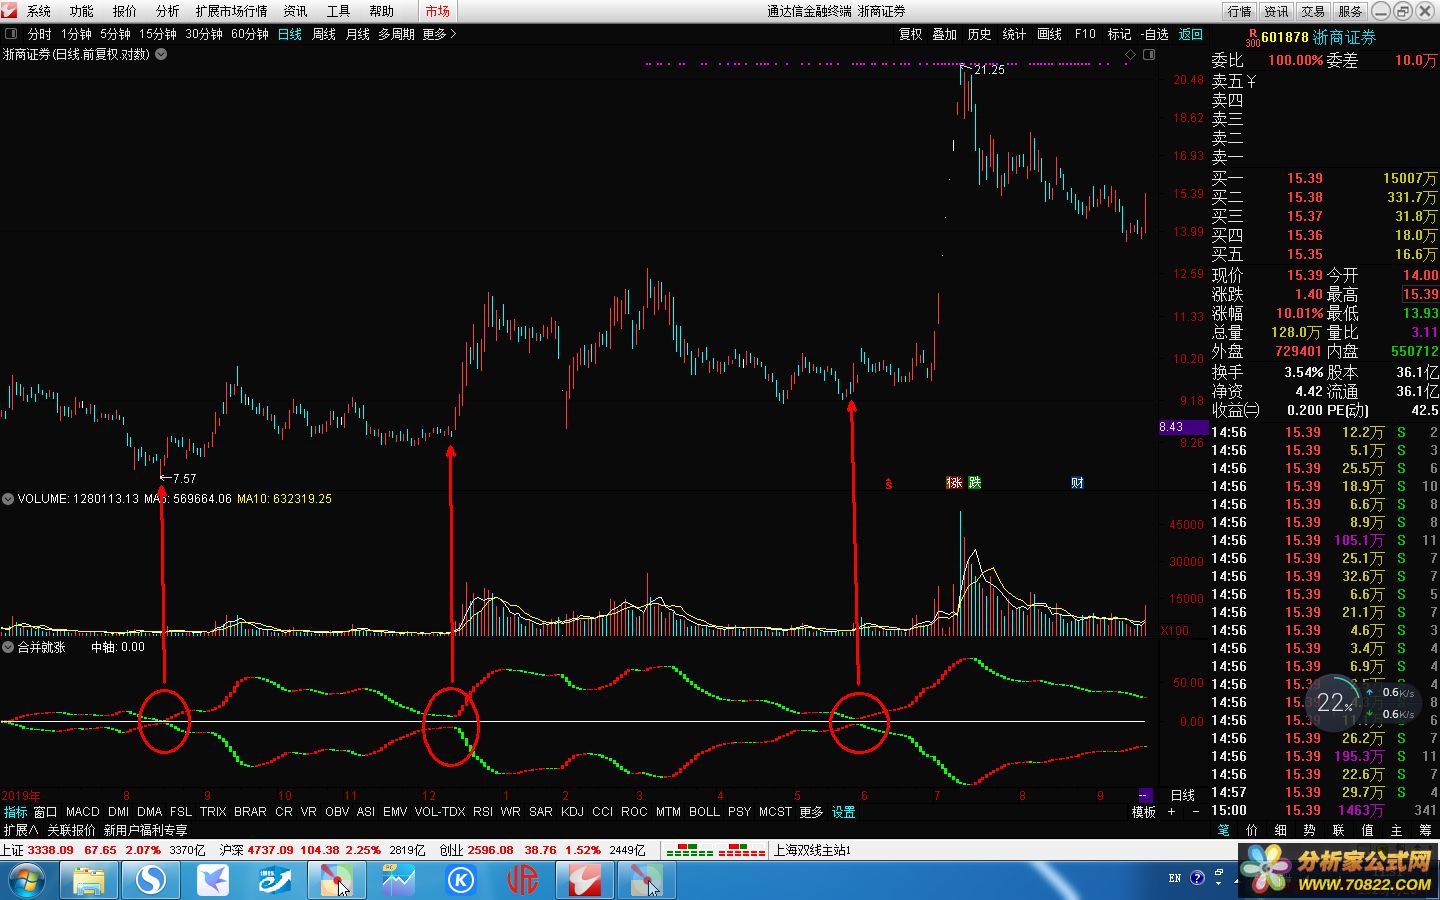Select the 市场 tab
This screenshot has height=900, width=1440.
(x=437, y=11)
